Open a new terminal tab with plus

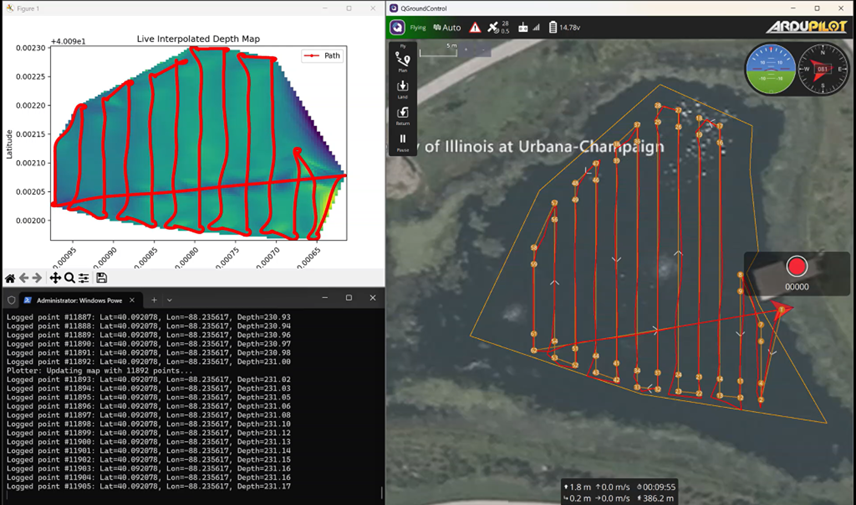tap(154, 300)
